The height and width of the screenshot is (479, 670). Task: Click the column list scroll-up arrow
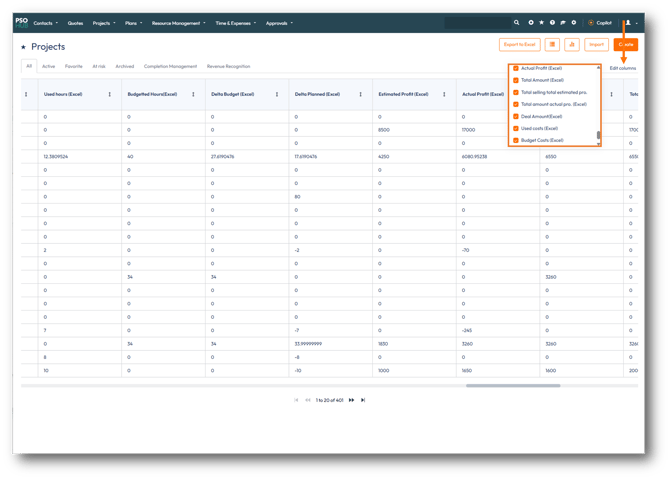point(598,68)
